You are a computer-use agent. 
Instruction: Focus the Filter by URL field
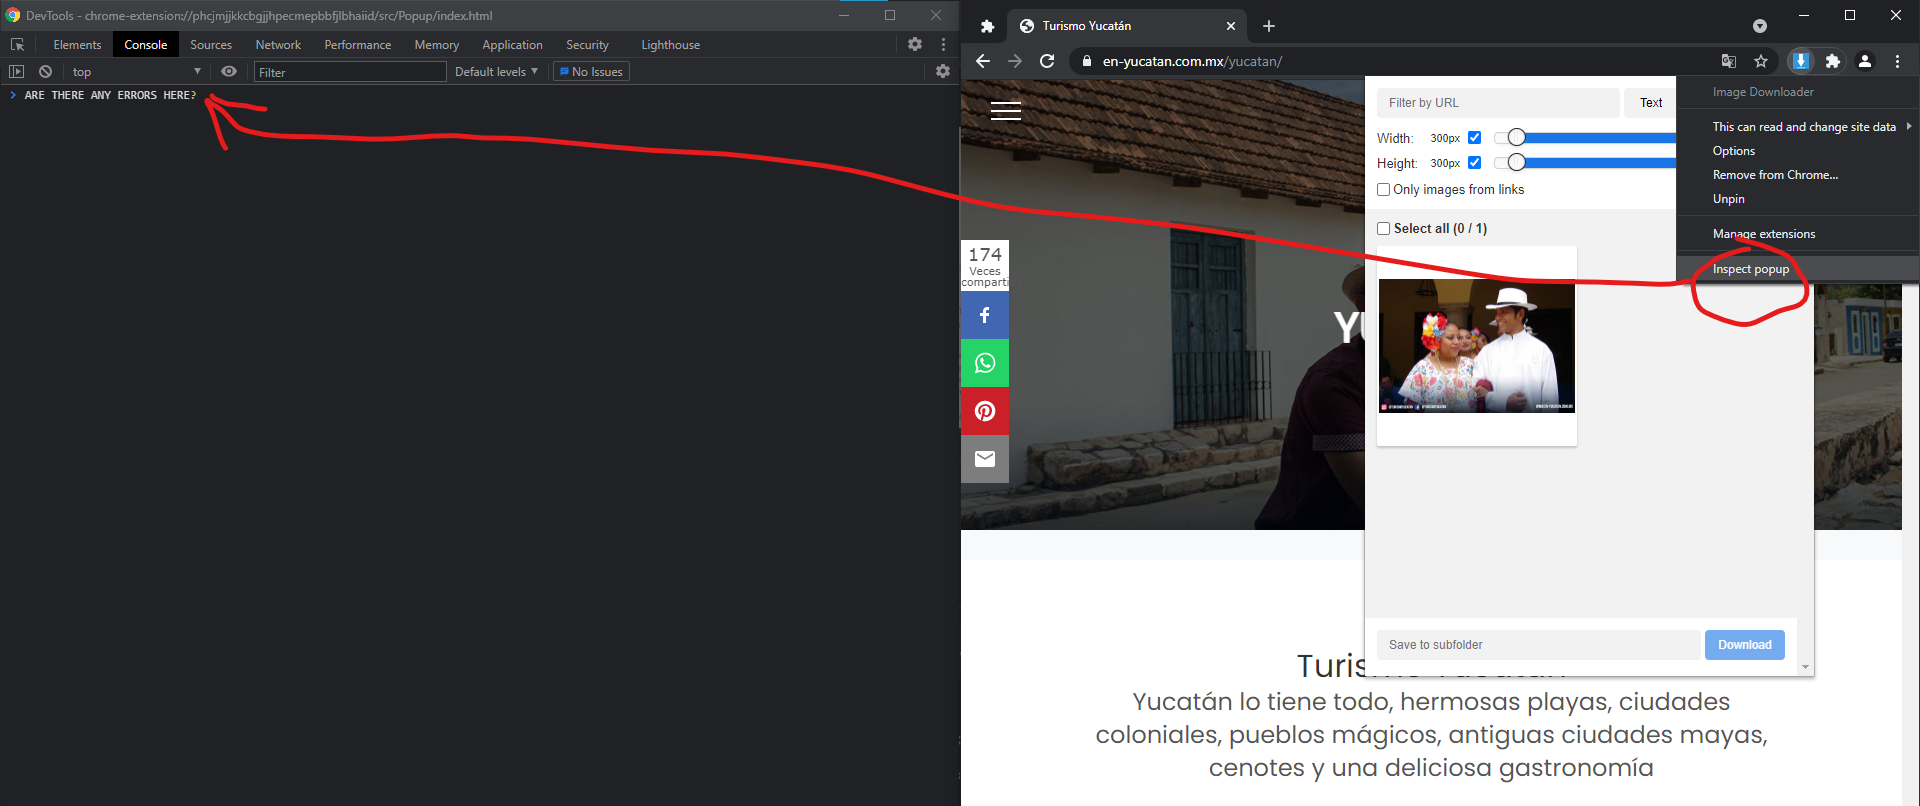(1498, 103)
